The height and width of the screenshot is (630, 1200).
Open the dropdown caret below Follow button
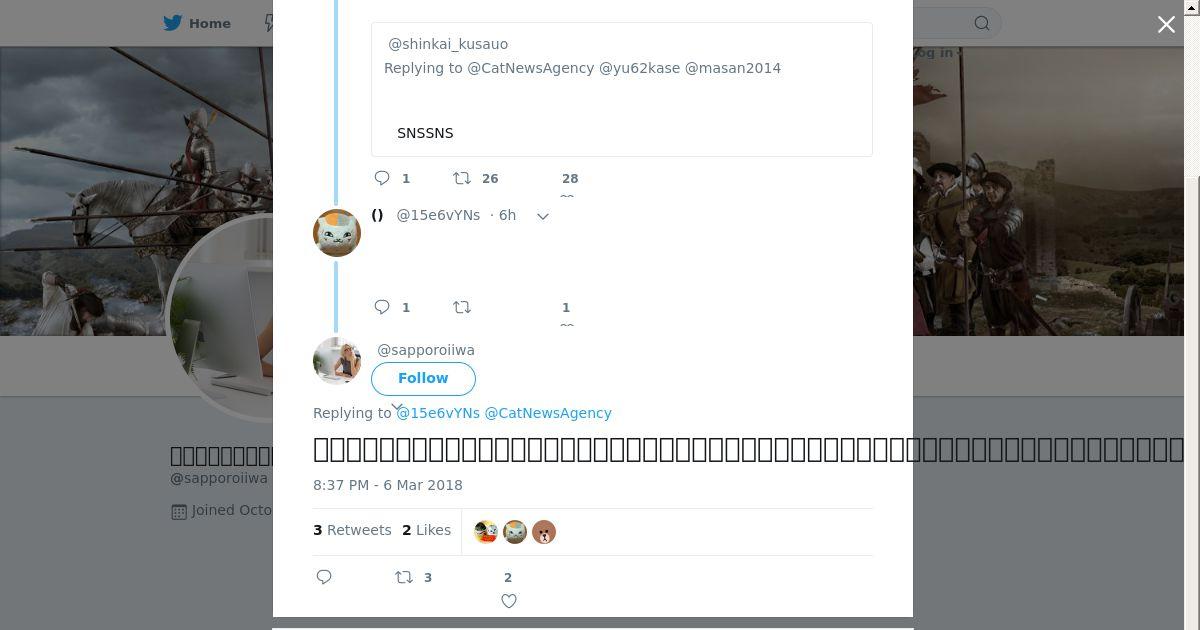pos(397,407)
